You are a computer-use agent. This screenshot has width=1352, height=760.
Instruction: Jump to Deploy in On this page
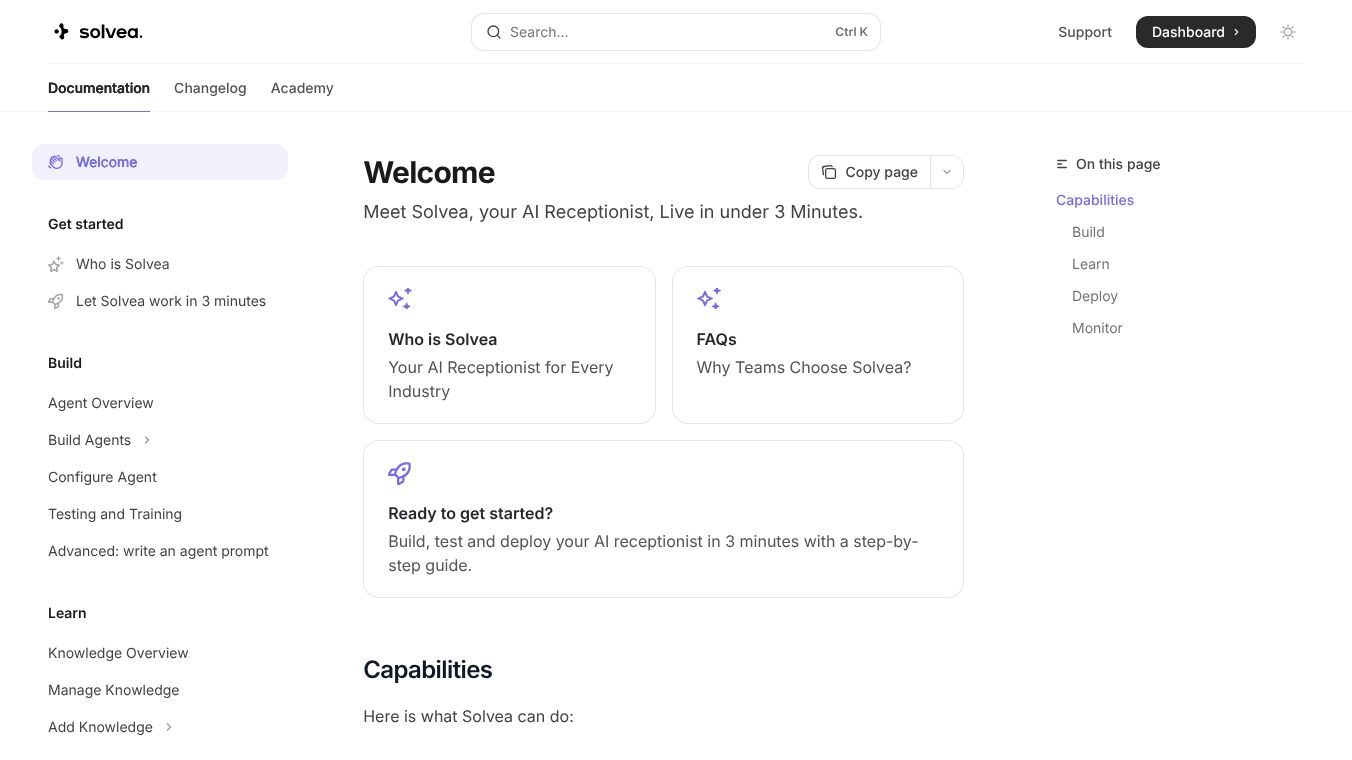point(1095,296)
